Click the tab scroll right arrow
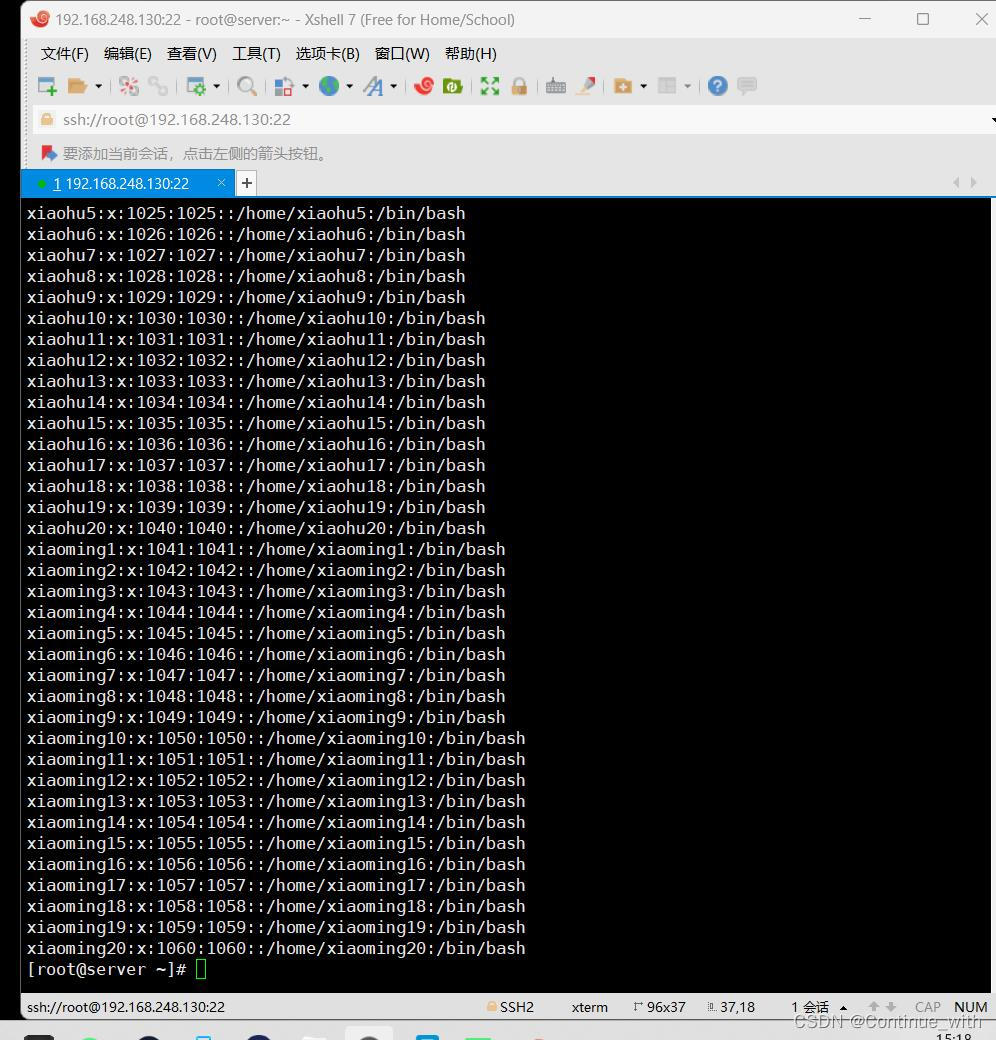This screenshot has width=996, height=1040. click(x=973, y=182)
